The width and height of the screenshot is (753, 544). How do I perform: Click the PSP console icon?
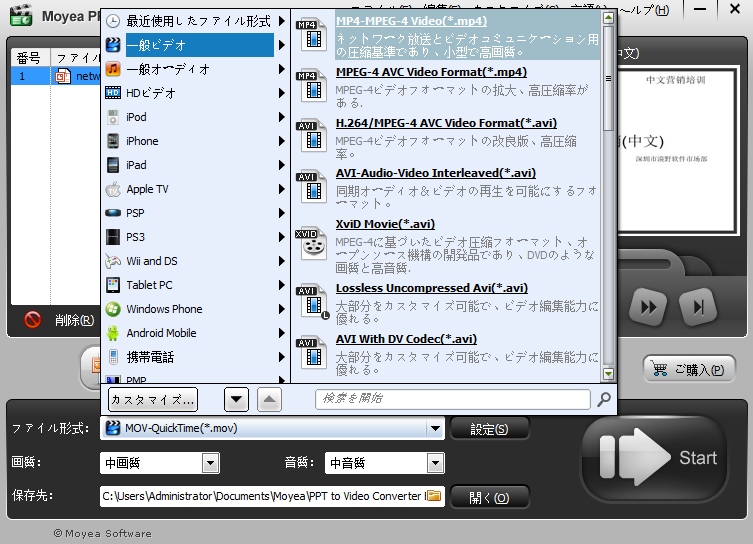coord(113,213)
